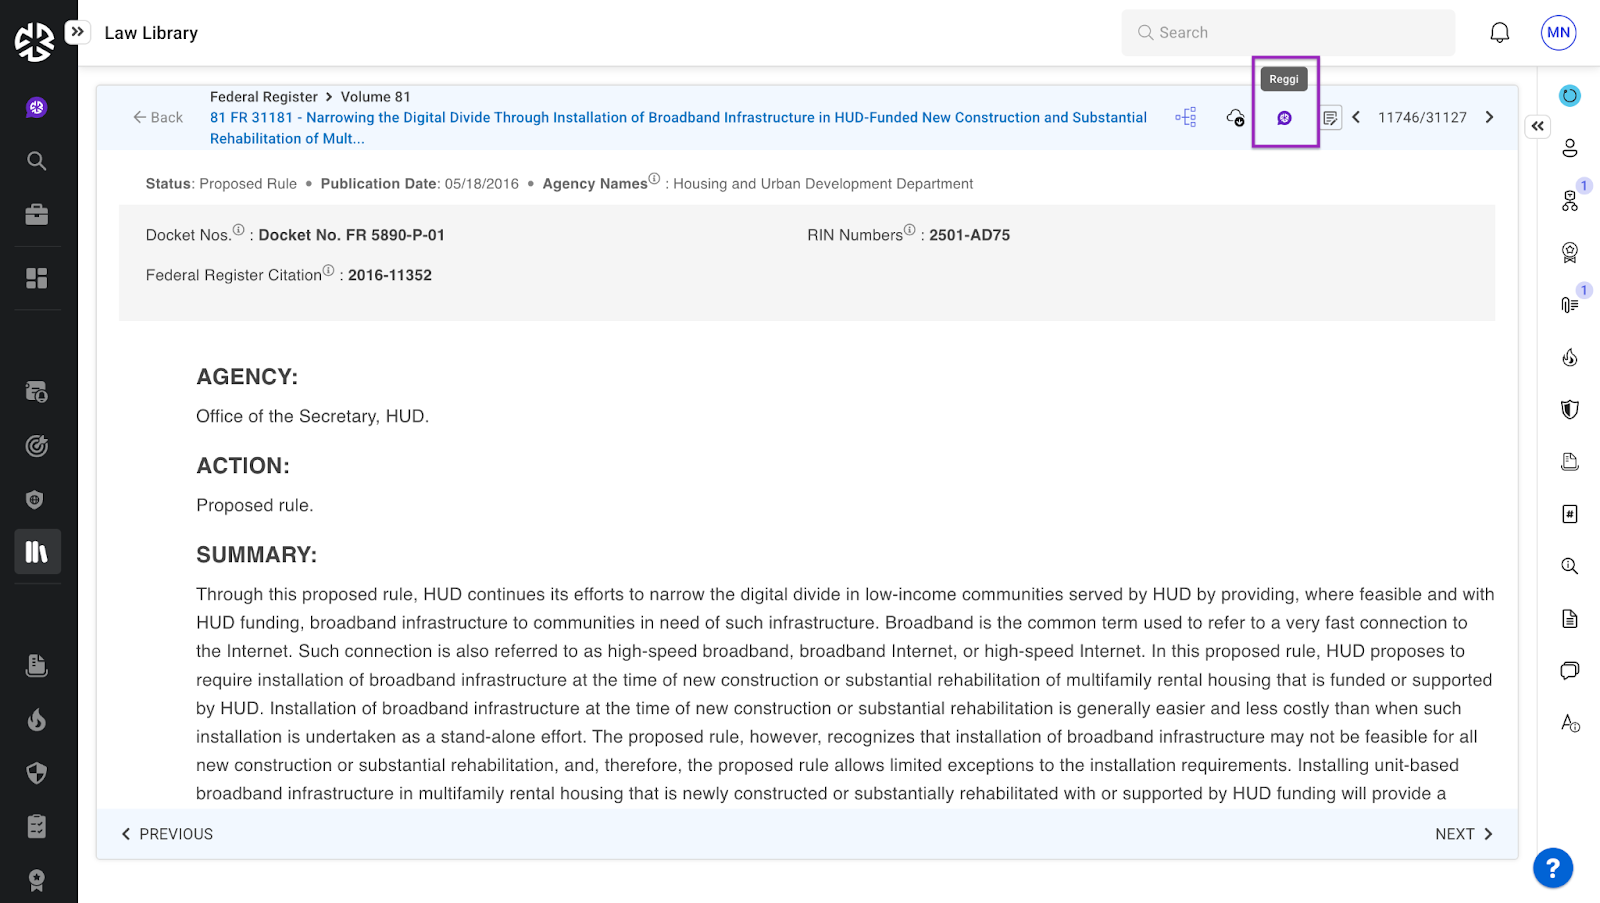Image resolution: width=1600 pixels, height=903 pixels.
Task: Open the document hierarchy tree icon
Action: 1186,118
